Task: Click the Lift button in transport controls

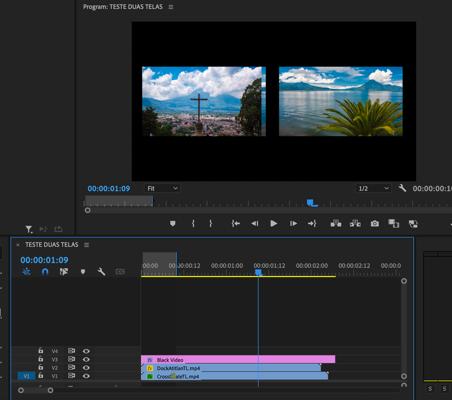Action: pyautogui.click(x=336, y=223)
